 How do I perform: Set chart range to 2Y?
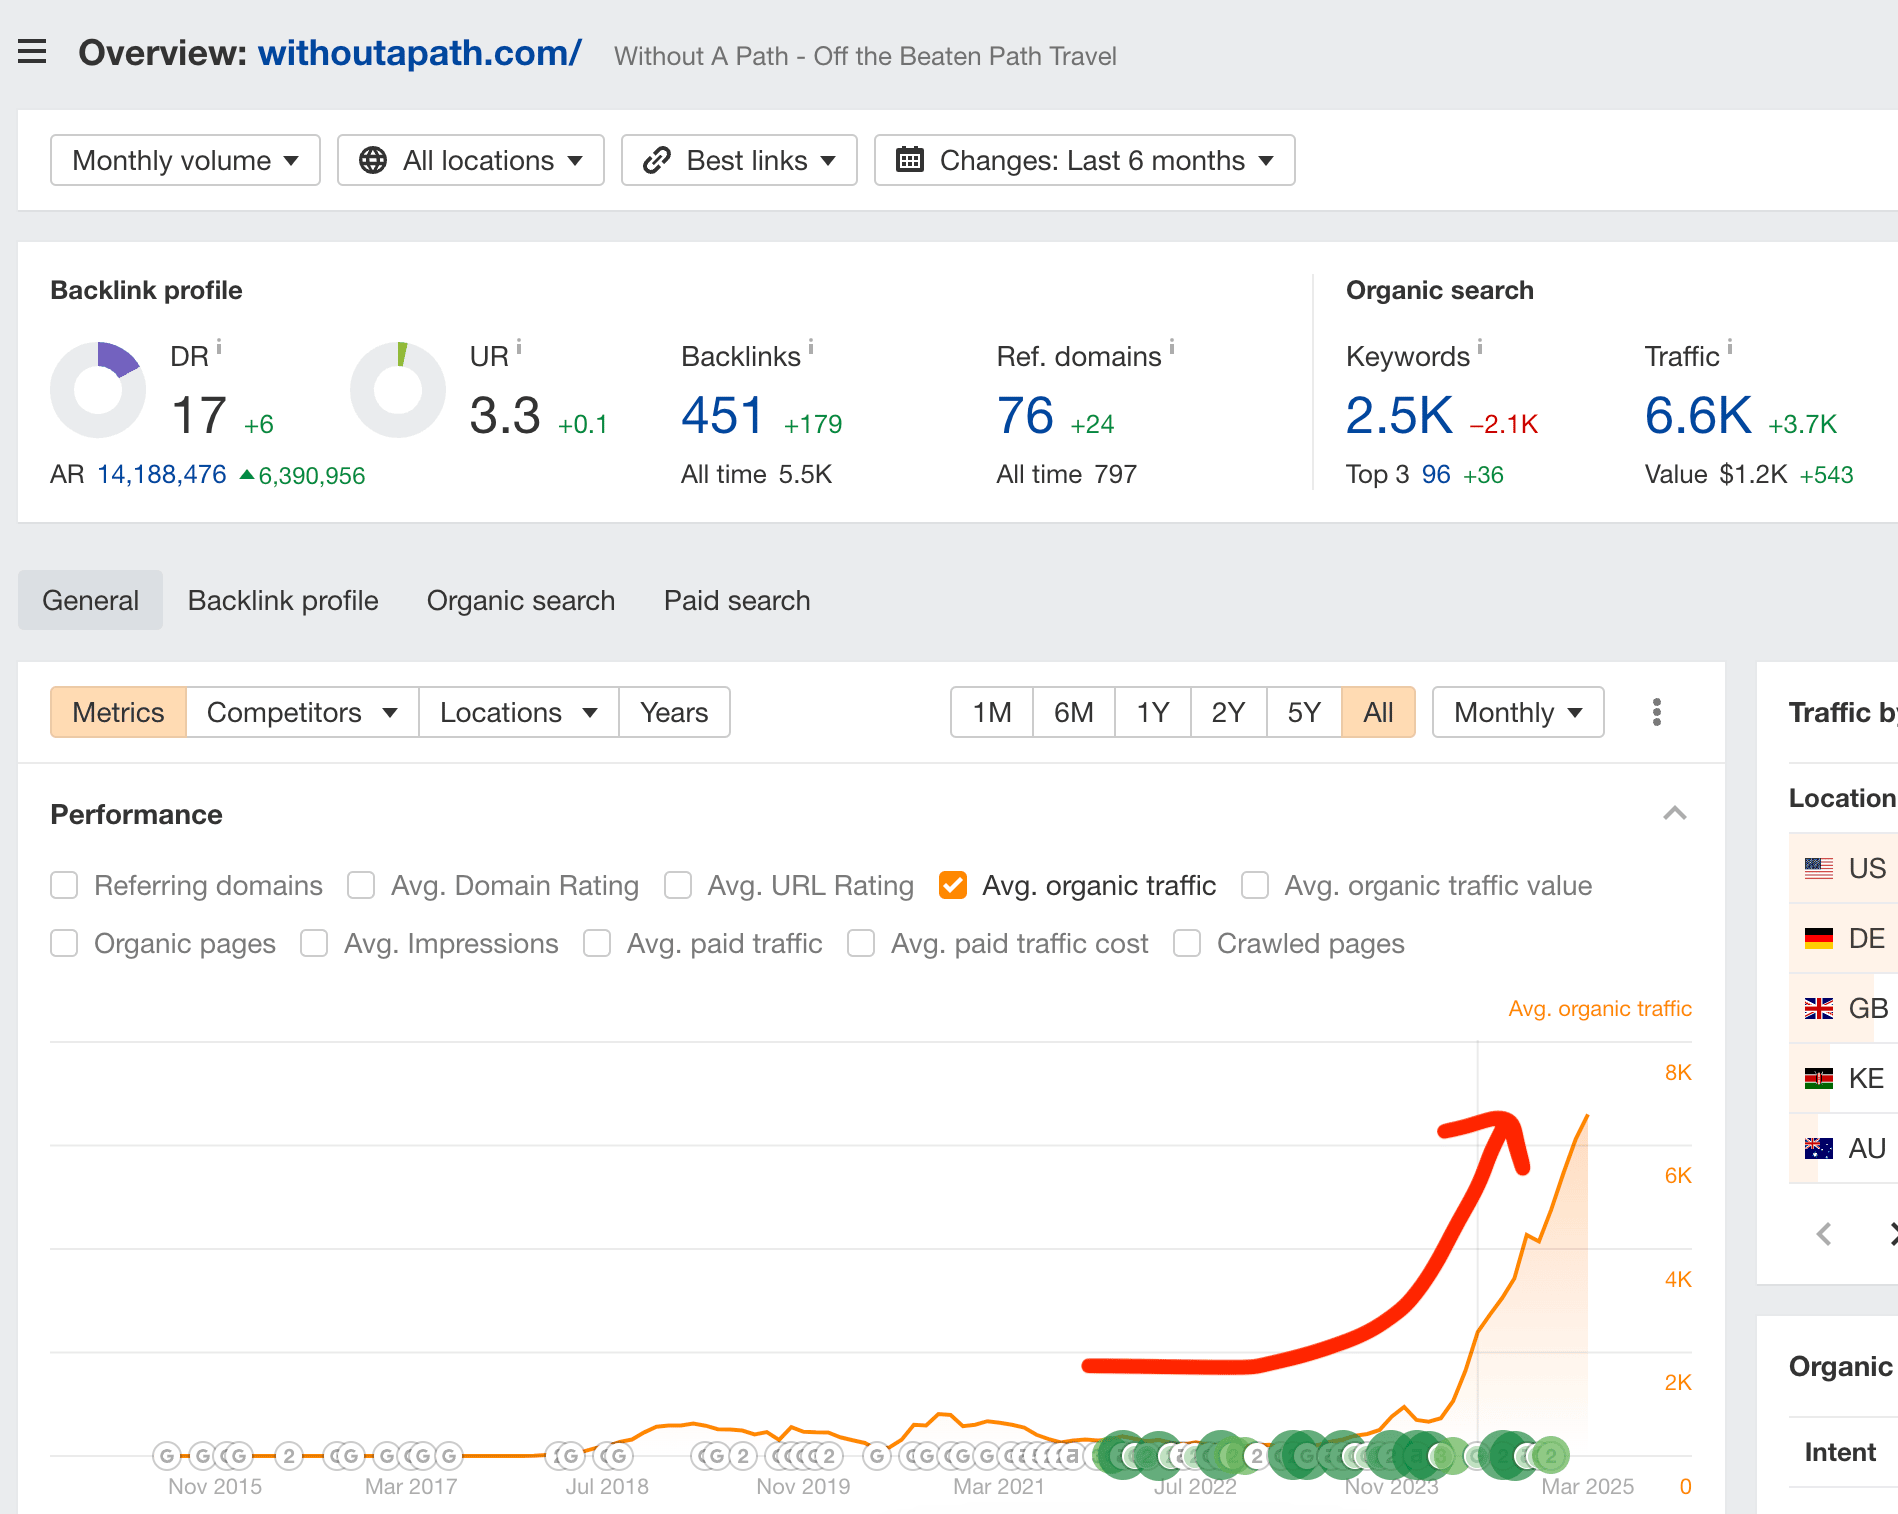[1228, 712]
